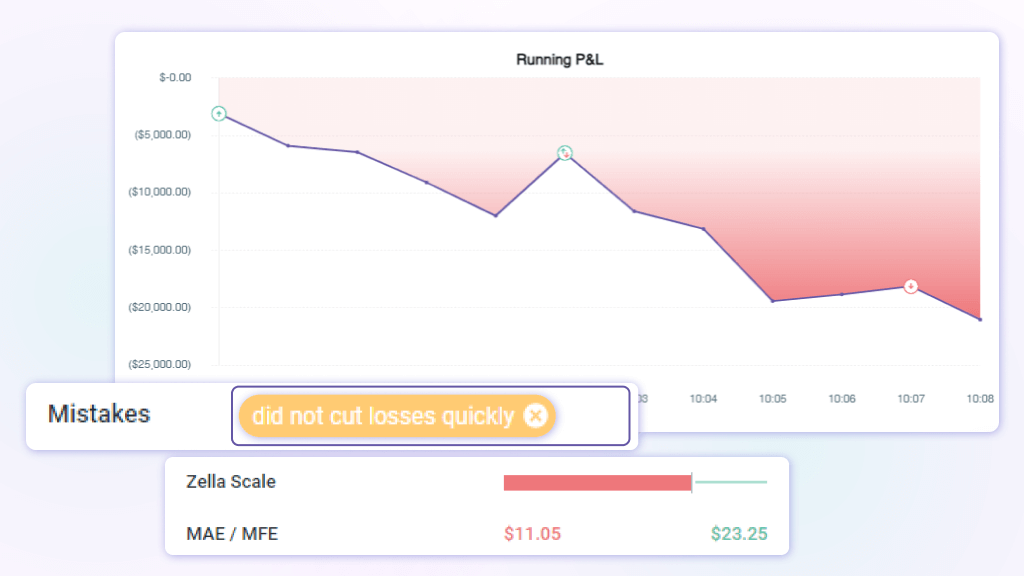
Task: Click the Zella Scale label
Action: point(231,482)
